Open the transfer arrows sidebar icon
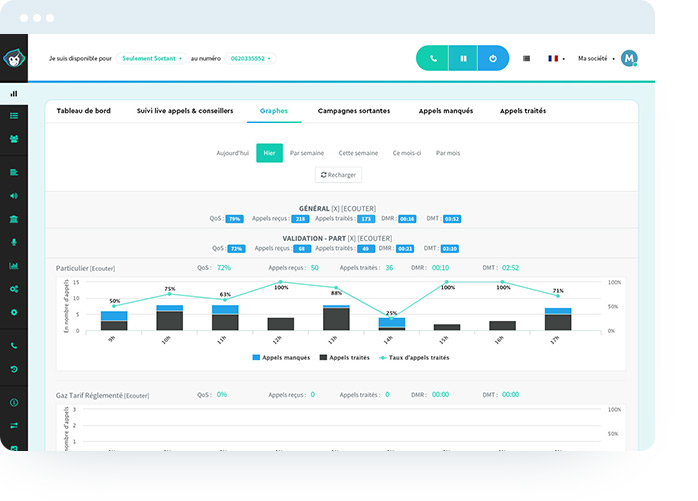Viewport: 698px width, 501px height. pyautogui.click(x=14, y=426)
